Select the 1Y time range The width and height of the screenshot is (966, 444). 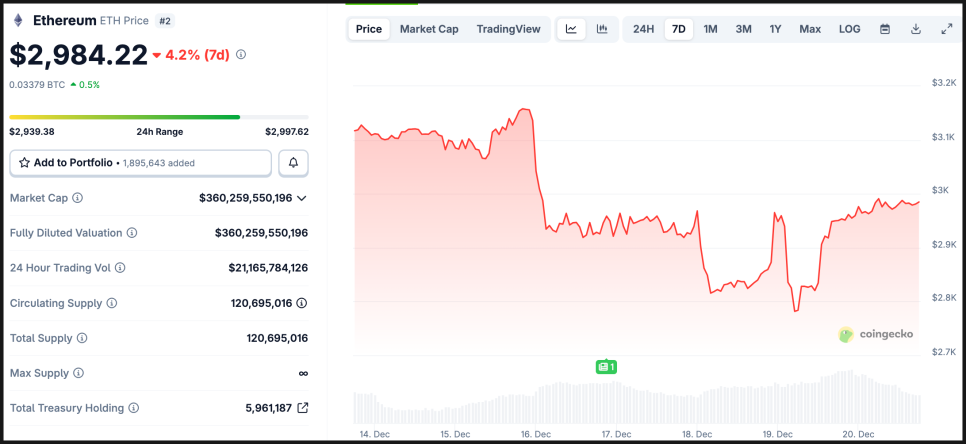[775, 29]
